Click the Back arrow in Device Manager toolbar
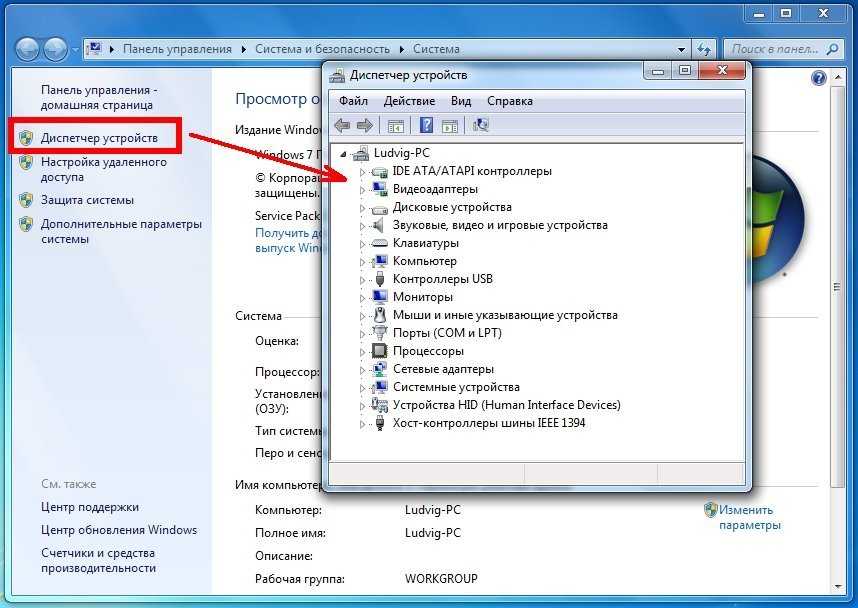 (343, 126)
